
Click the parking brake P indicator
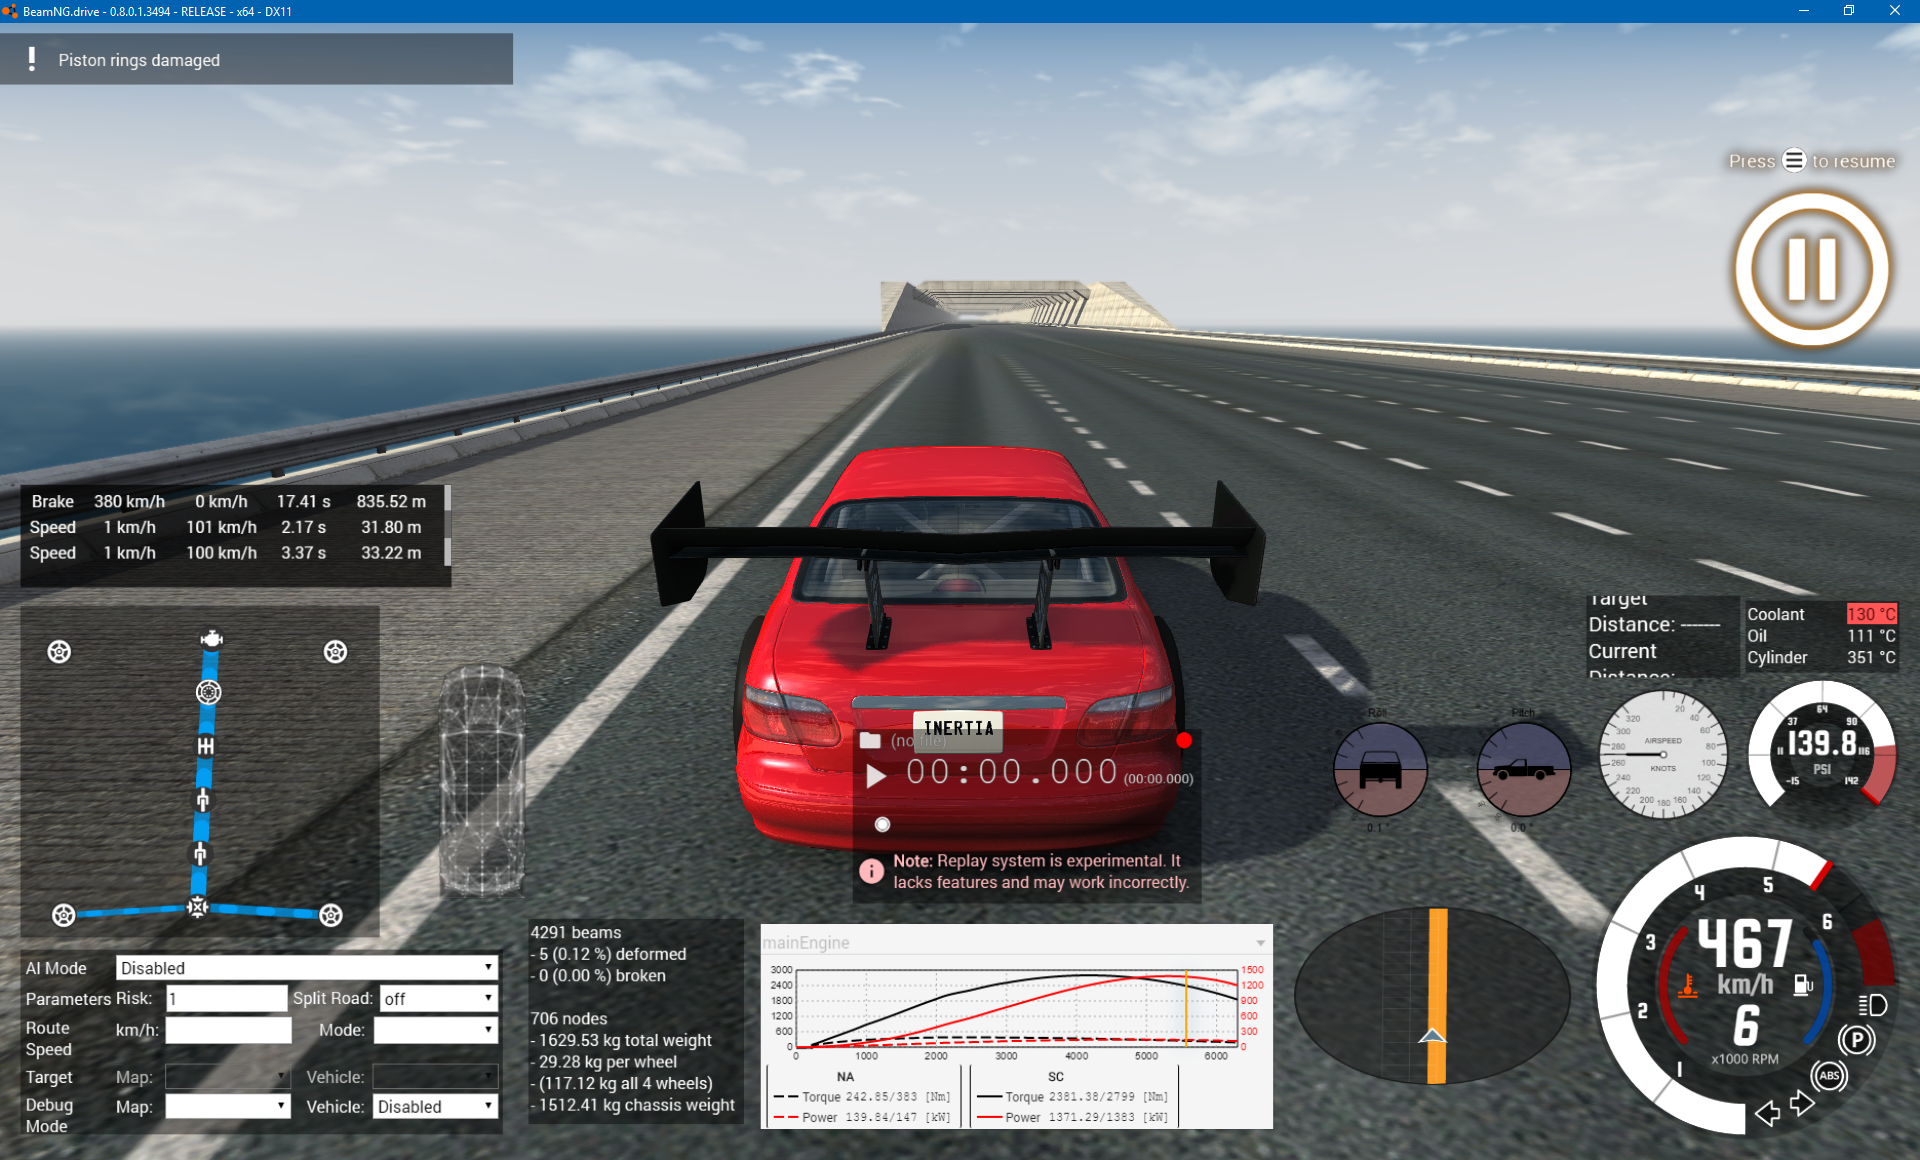[1857, 1040]
